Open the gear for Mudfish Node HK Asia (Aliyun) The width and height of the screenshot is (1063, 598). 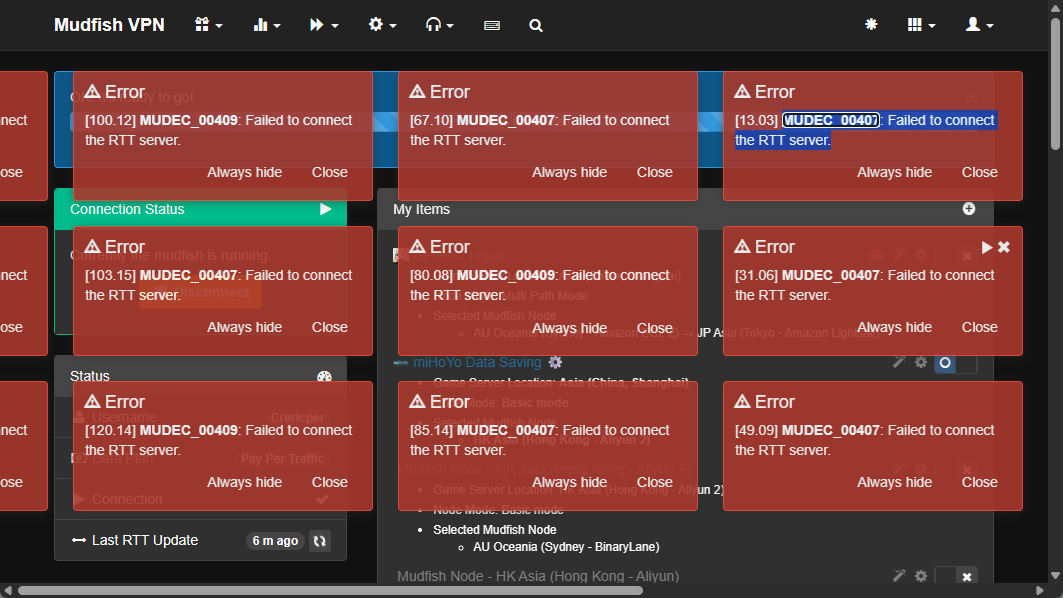[x=921, y=576]
